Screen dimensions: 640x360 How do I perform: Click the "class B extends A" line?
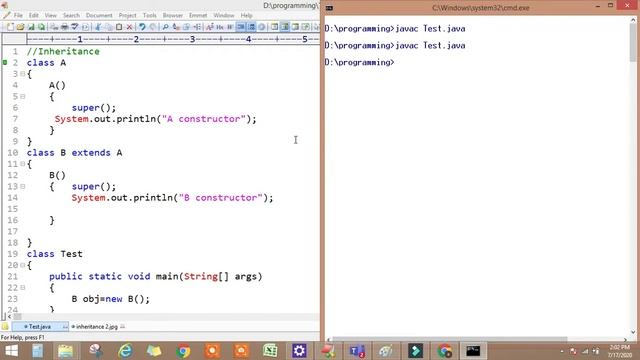[x=74, y=153]
